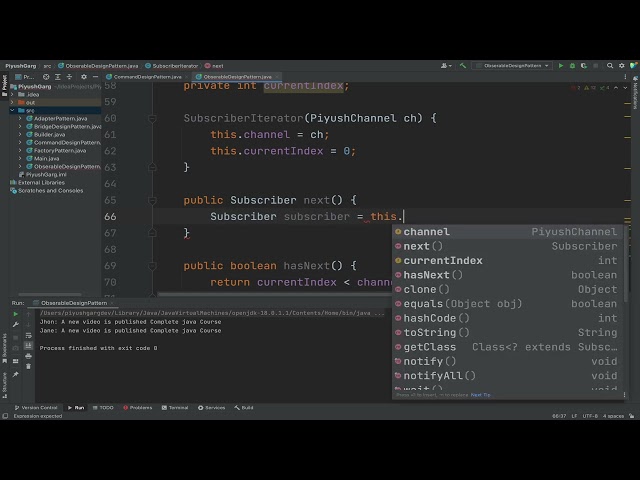
Task: Toggle the Notifications sidebar panel
Action: coord(635,92)
